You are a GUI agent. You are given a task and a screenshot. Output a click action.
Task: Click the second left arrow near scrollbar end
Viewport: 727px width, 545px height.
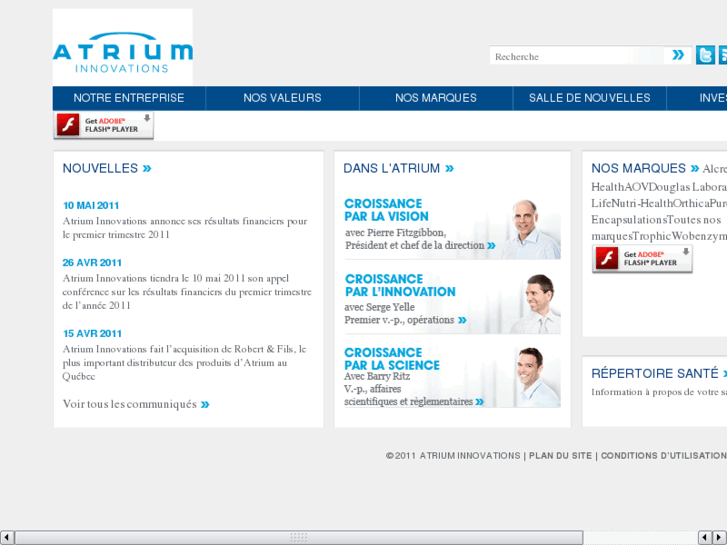click(705, 538)
